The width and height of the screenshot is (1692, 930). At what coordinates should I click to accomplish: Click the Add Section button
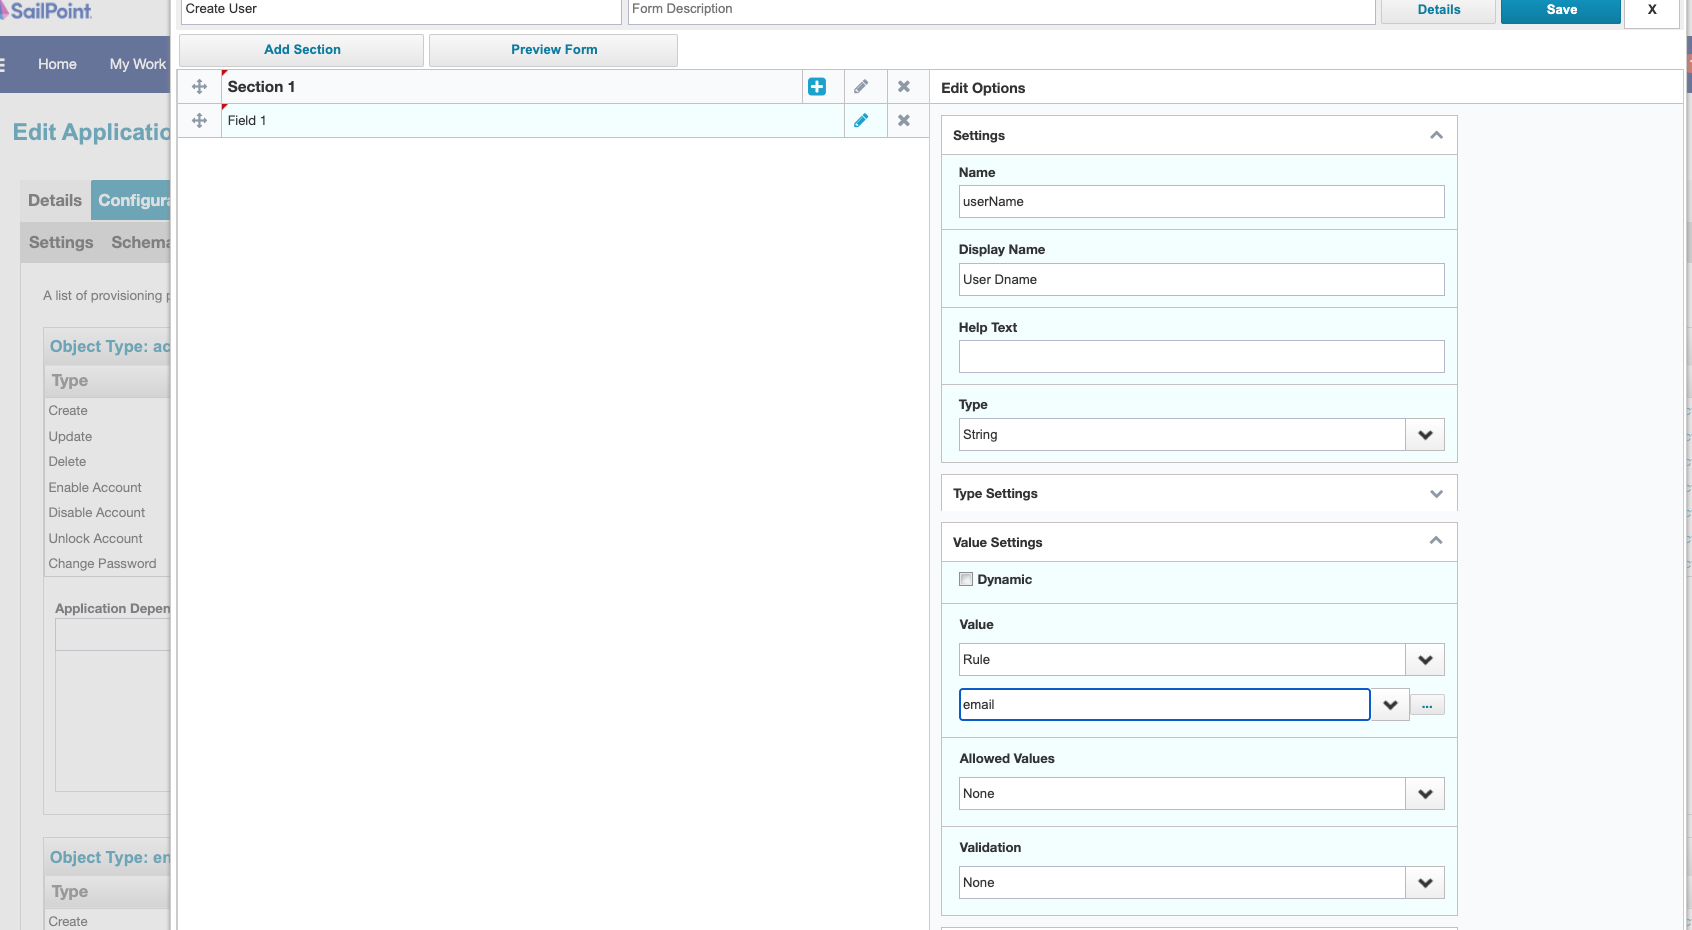301,49
